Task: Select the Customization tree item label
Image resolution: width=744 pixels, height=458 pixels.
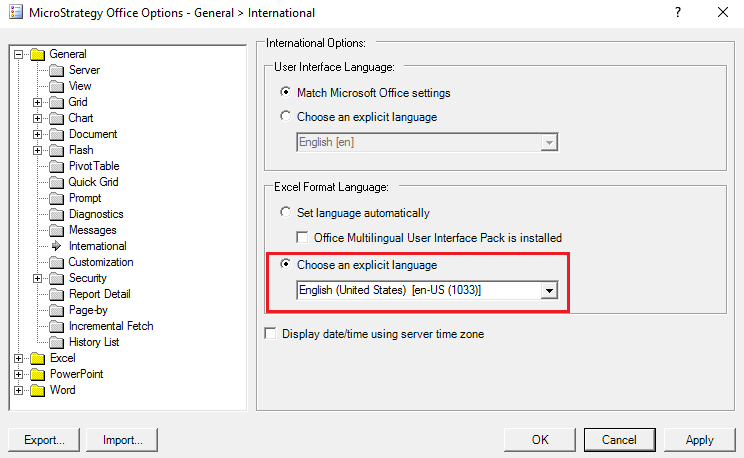Action: [101, 262]
